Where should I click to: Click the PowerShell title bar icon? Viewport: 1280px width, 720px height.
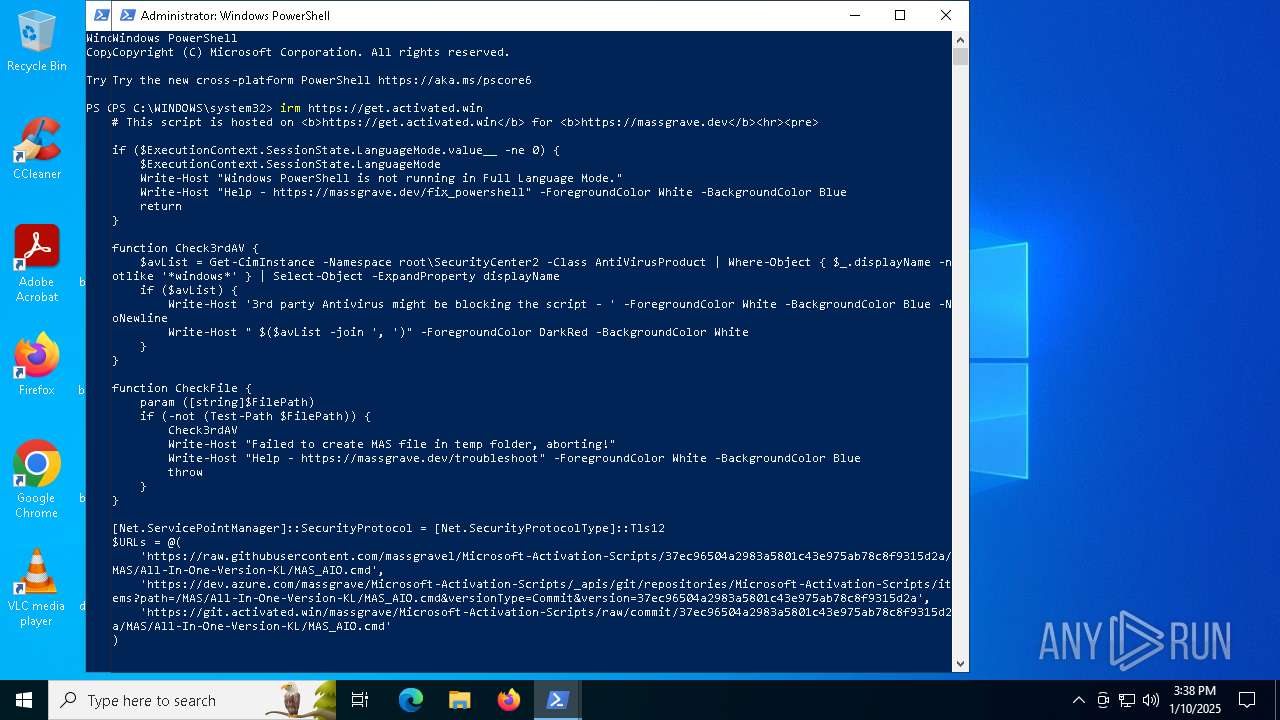point(127,15)
